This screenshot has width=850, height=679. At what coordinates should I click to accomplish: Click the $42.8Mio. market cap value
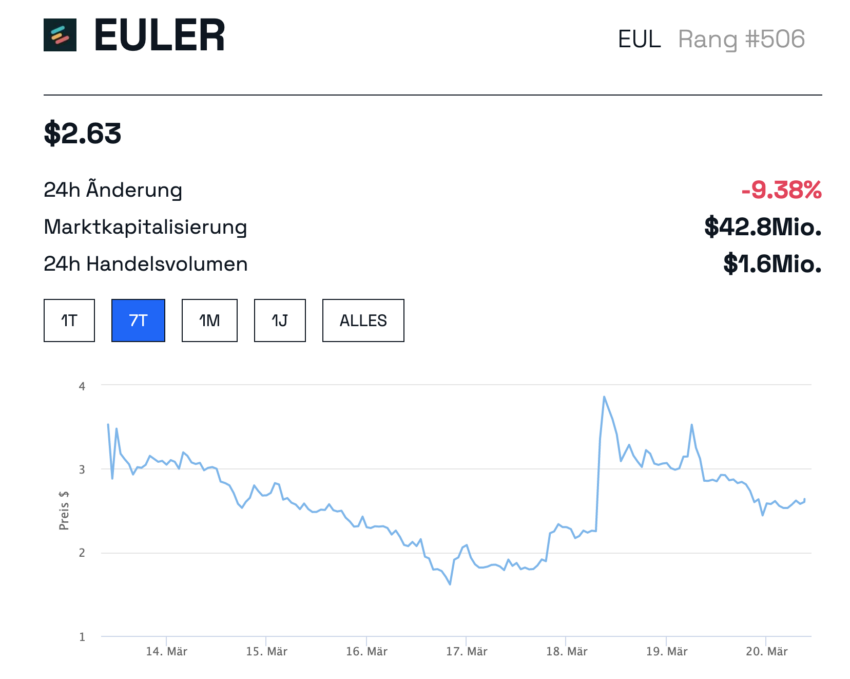click(763, 227)
